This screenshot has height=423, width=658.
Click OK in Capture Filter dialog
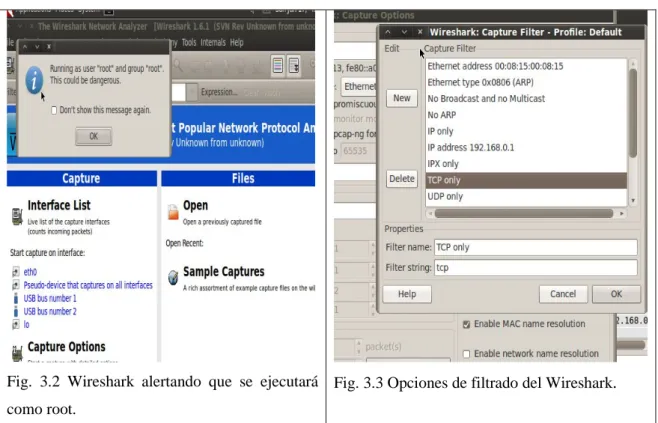pyautogui.click(x=616, y=294)
